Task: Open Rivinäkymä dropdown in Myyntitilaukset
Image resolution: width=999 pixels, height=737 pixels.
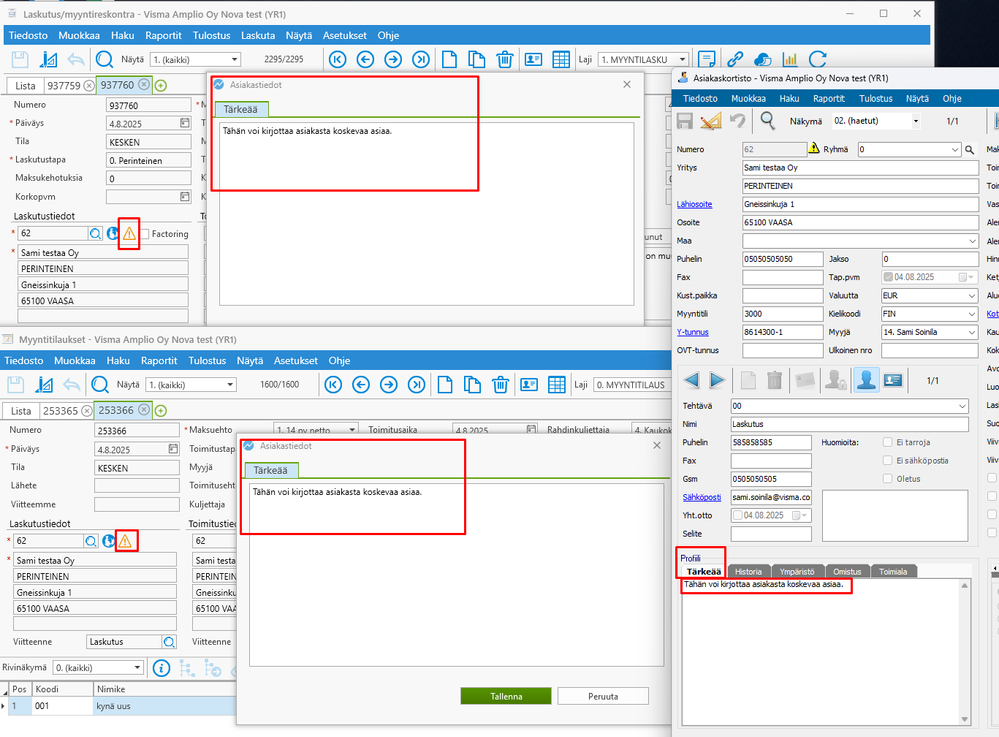Action: tap(137, 668)
